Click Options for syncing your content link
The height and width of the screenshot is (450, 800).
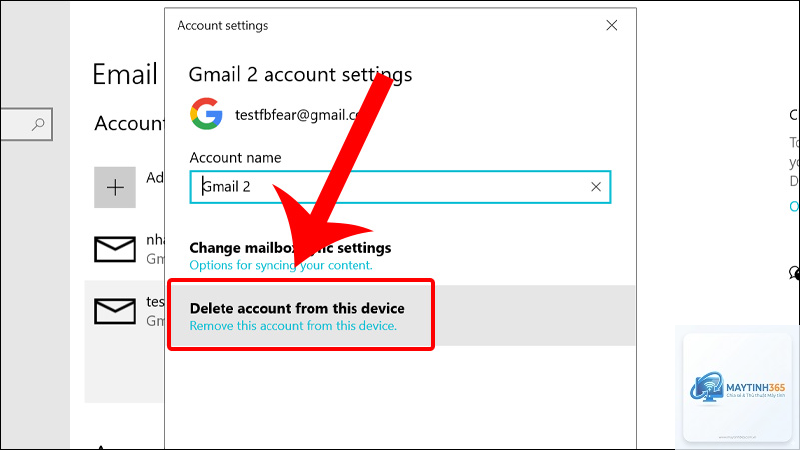[281, 265]
